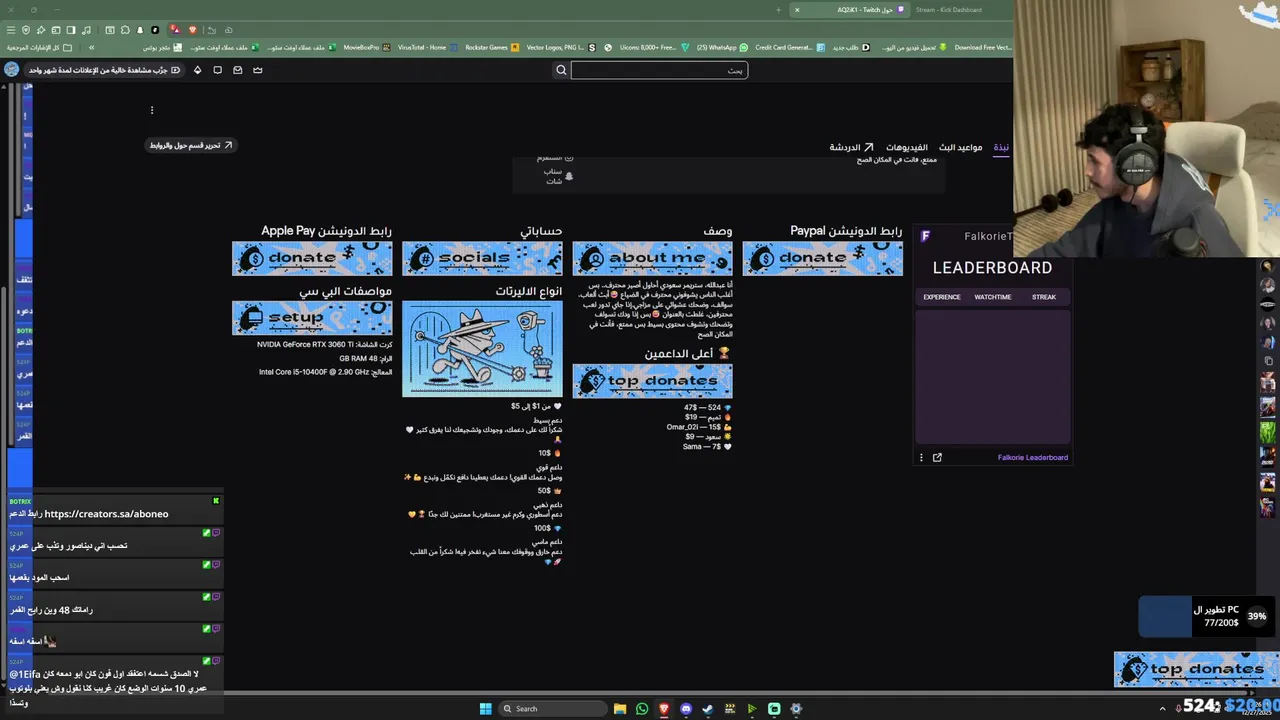Switch to the الفيديوهات videos tab
The image size is (1280, 720).
(x=906, y=147)
